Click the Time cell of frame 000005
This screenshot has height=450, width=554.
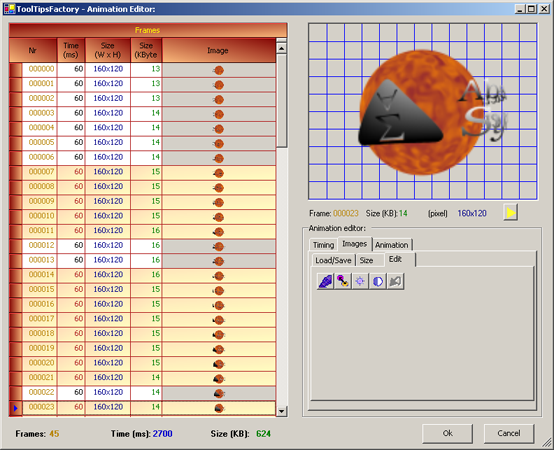click(71, 143)
